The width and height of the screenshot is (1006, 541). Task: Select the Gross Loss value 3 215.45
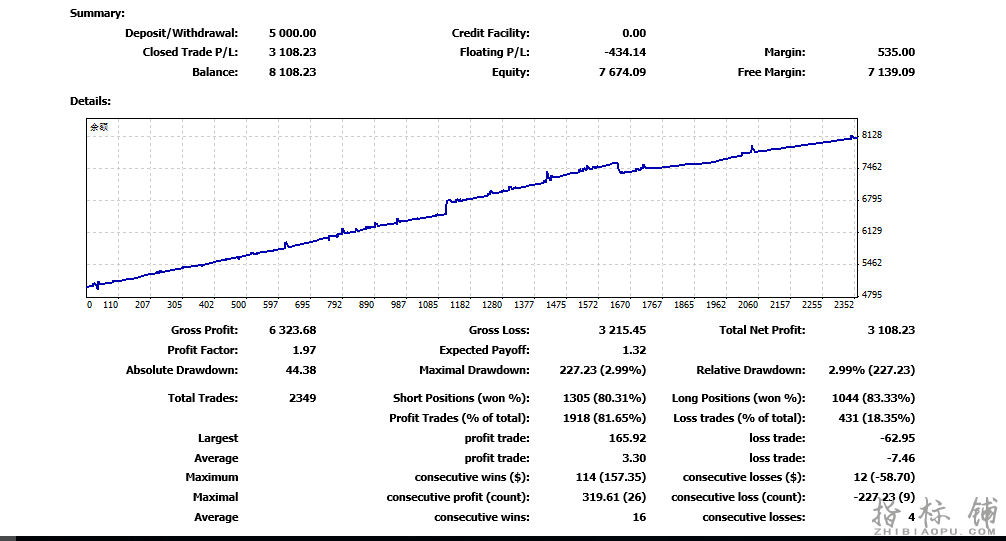click(622, 330)
